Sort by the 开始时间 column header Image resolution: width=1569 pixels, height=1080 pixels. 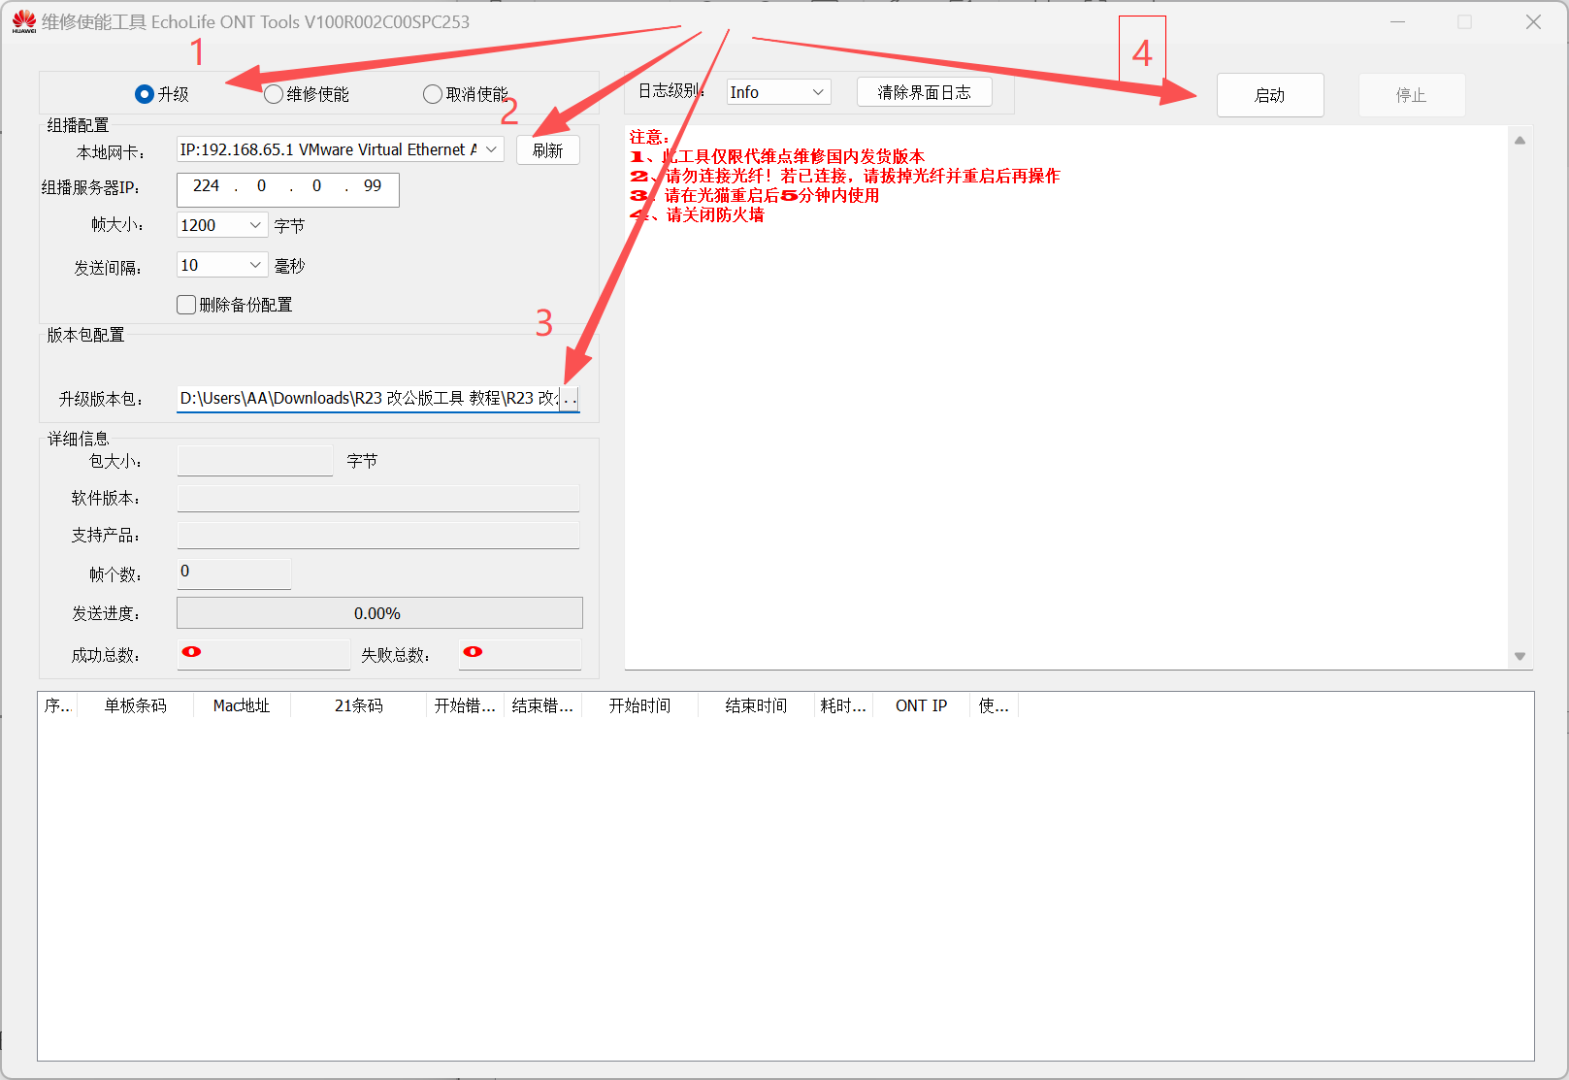click(x=640, y=706)
